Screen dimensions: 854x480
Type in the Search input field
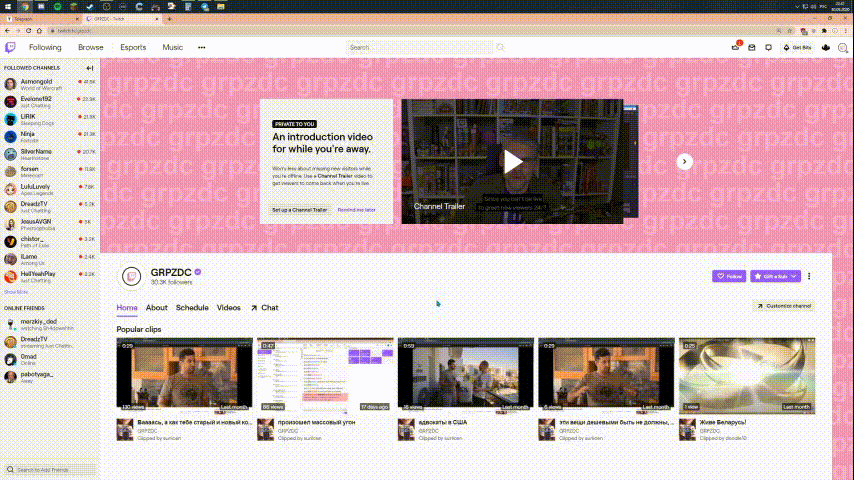[x=420, y=47]
